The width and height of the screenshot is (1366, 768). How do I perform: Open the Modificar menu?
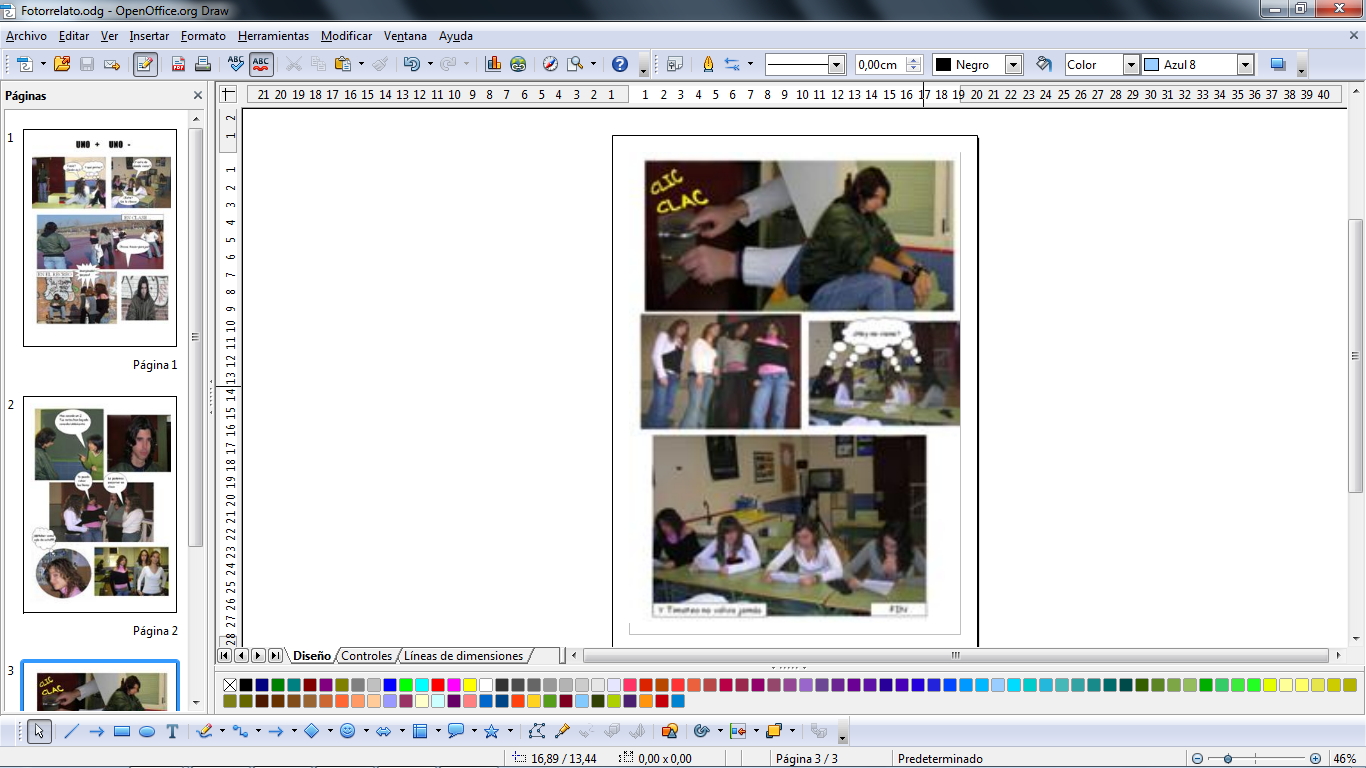(x=346, y=36)
